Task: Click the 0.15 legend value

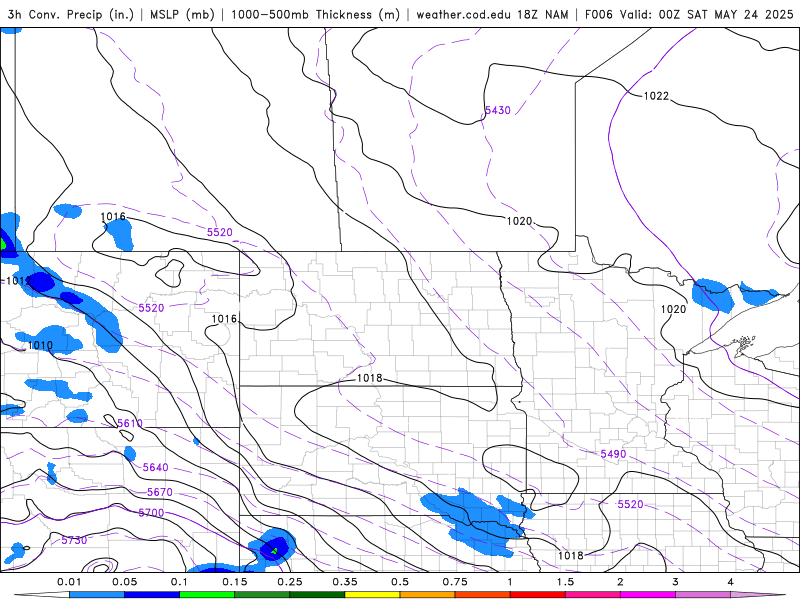Action: pyautogui.click(x=235, y=582)
